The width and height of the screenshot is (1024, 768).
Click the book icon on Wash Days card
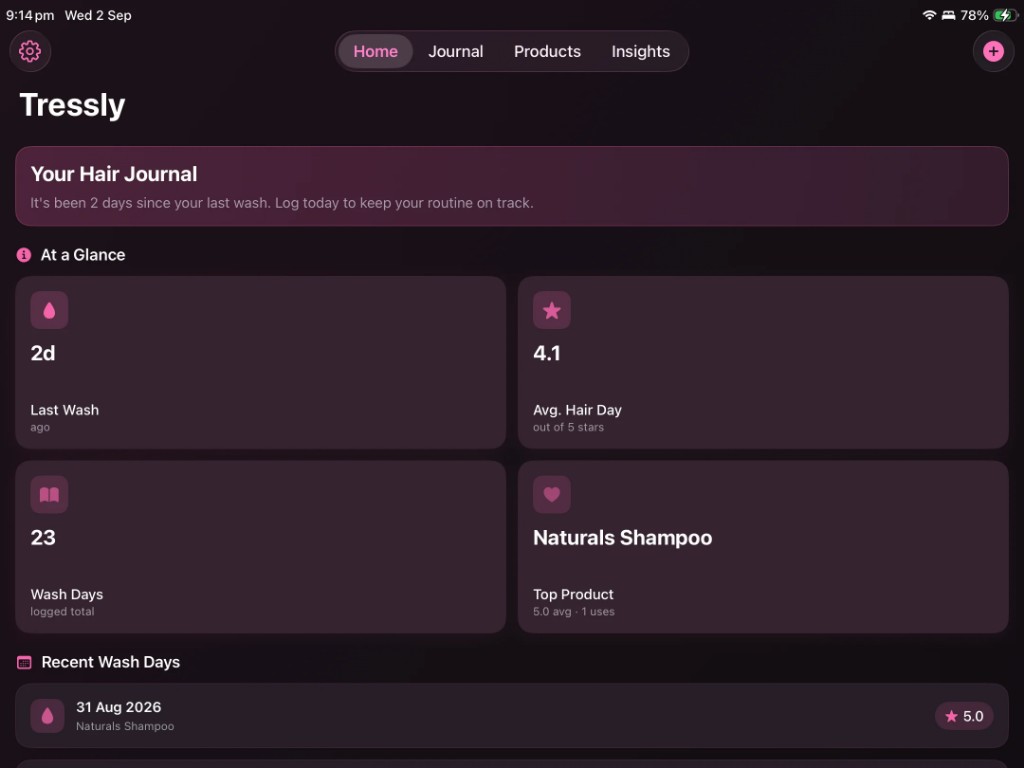[49, 494]
